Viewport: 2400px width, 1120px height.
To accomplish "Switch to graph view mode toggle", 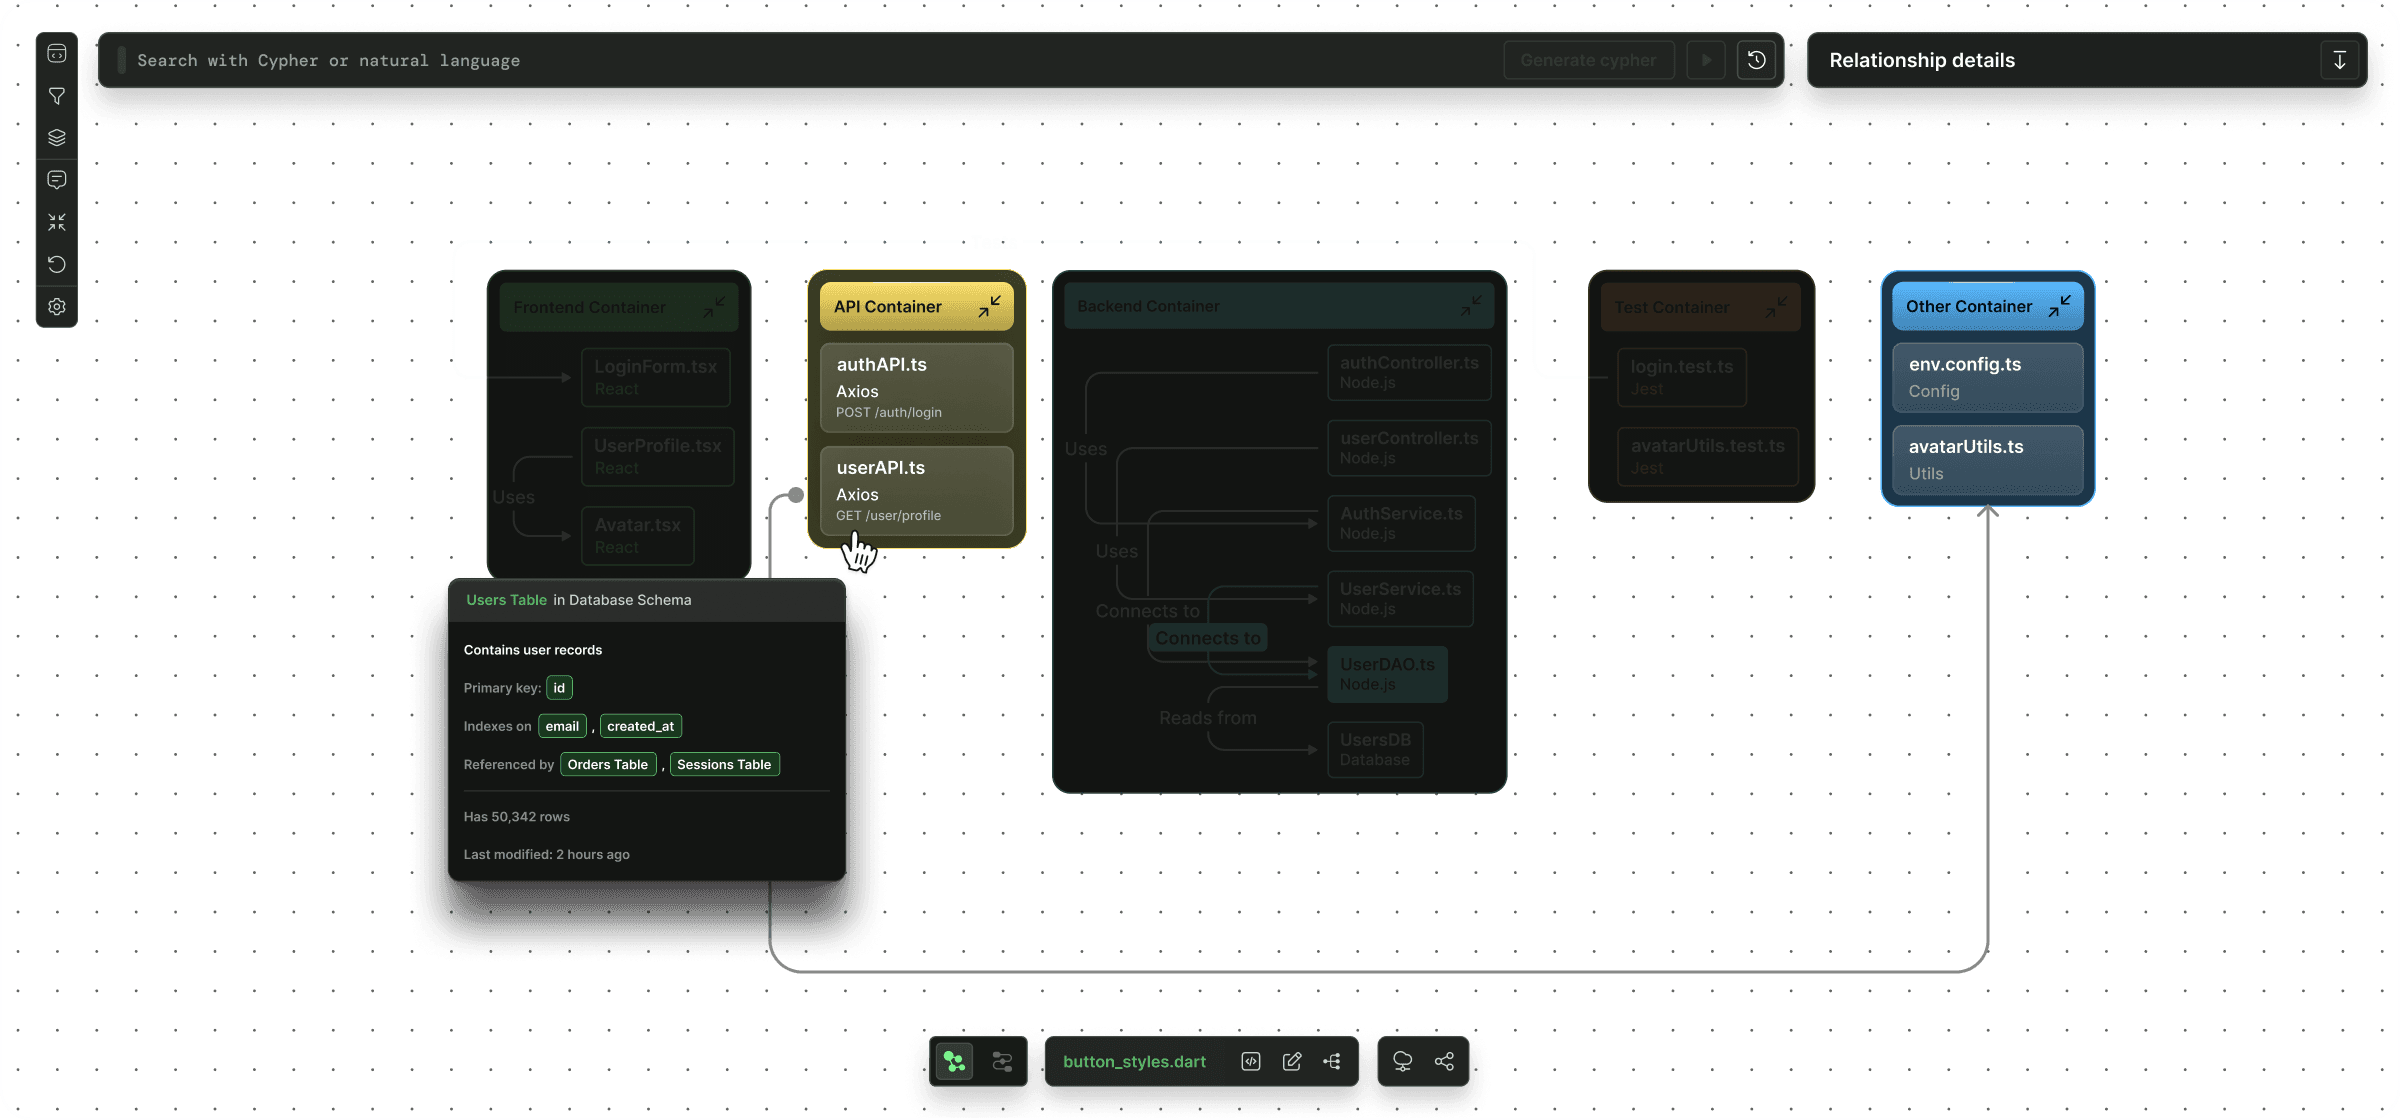I will pyautogui.click(x=954, y=1062).
